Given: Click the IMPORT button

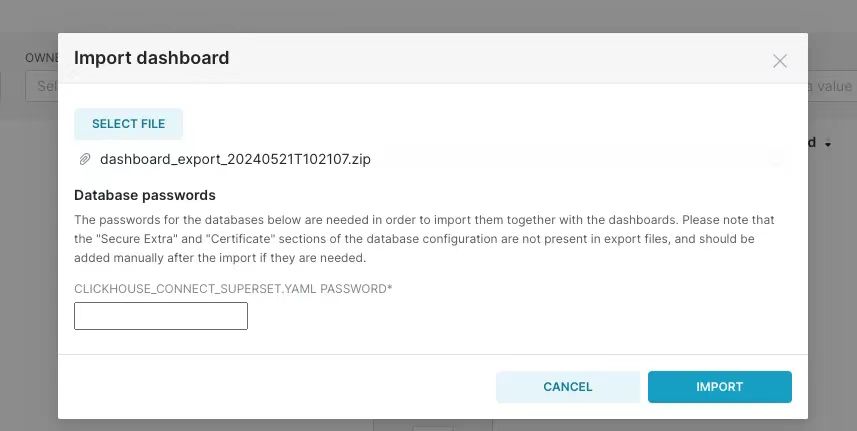Looking at the screenshot, I should click(719, 387).
